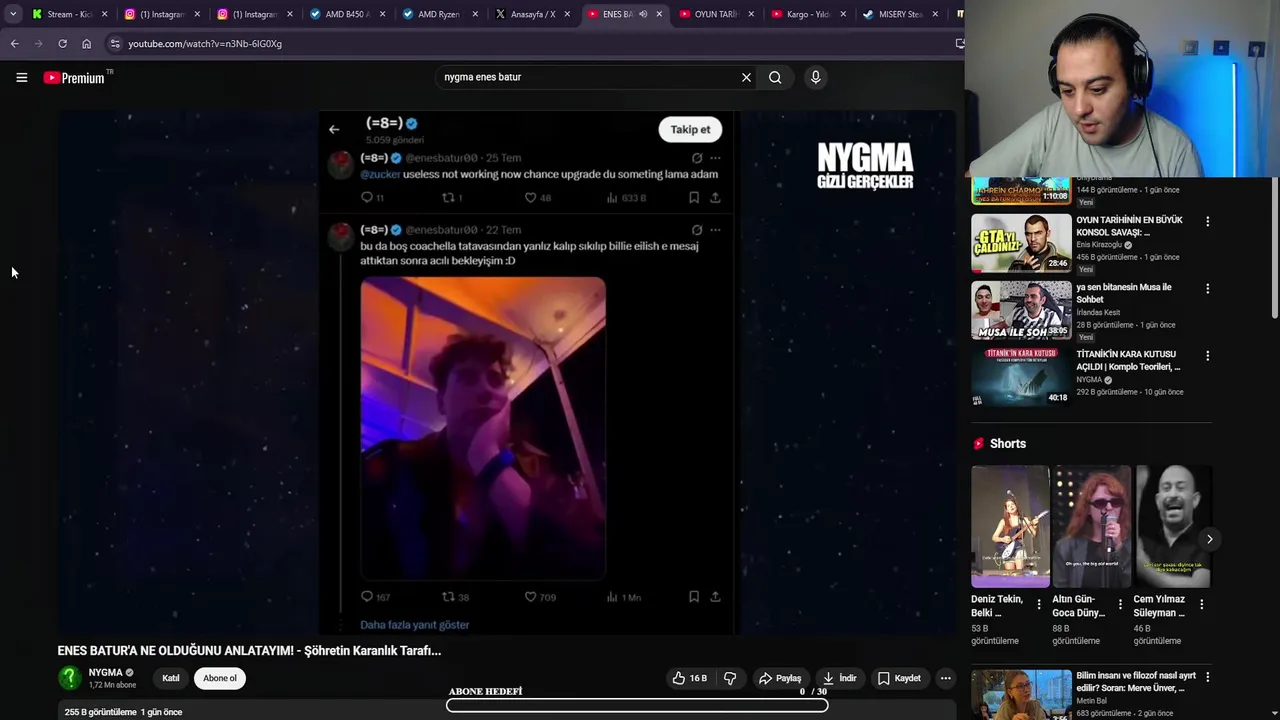Image resolution: width=1280 pixels, height=720 pixels.
Task: Show next Shorts with the right arrow
Action: tap(1209, 539)
